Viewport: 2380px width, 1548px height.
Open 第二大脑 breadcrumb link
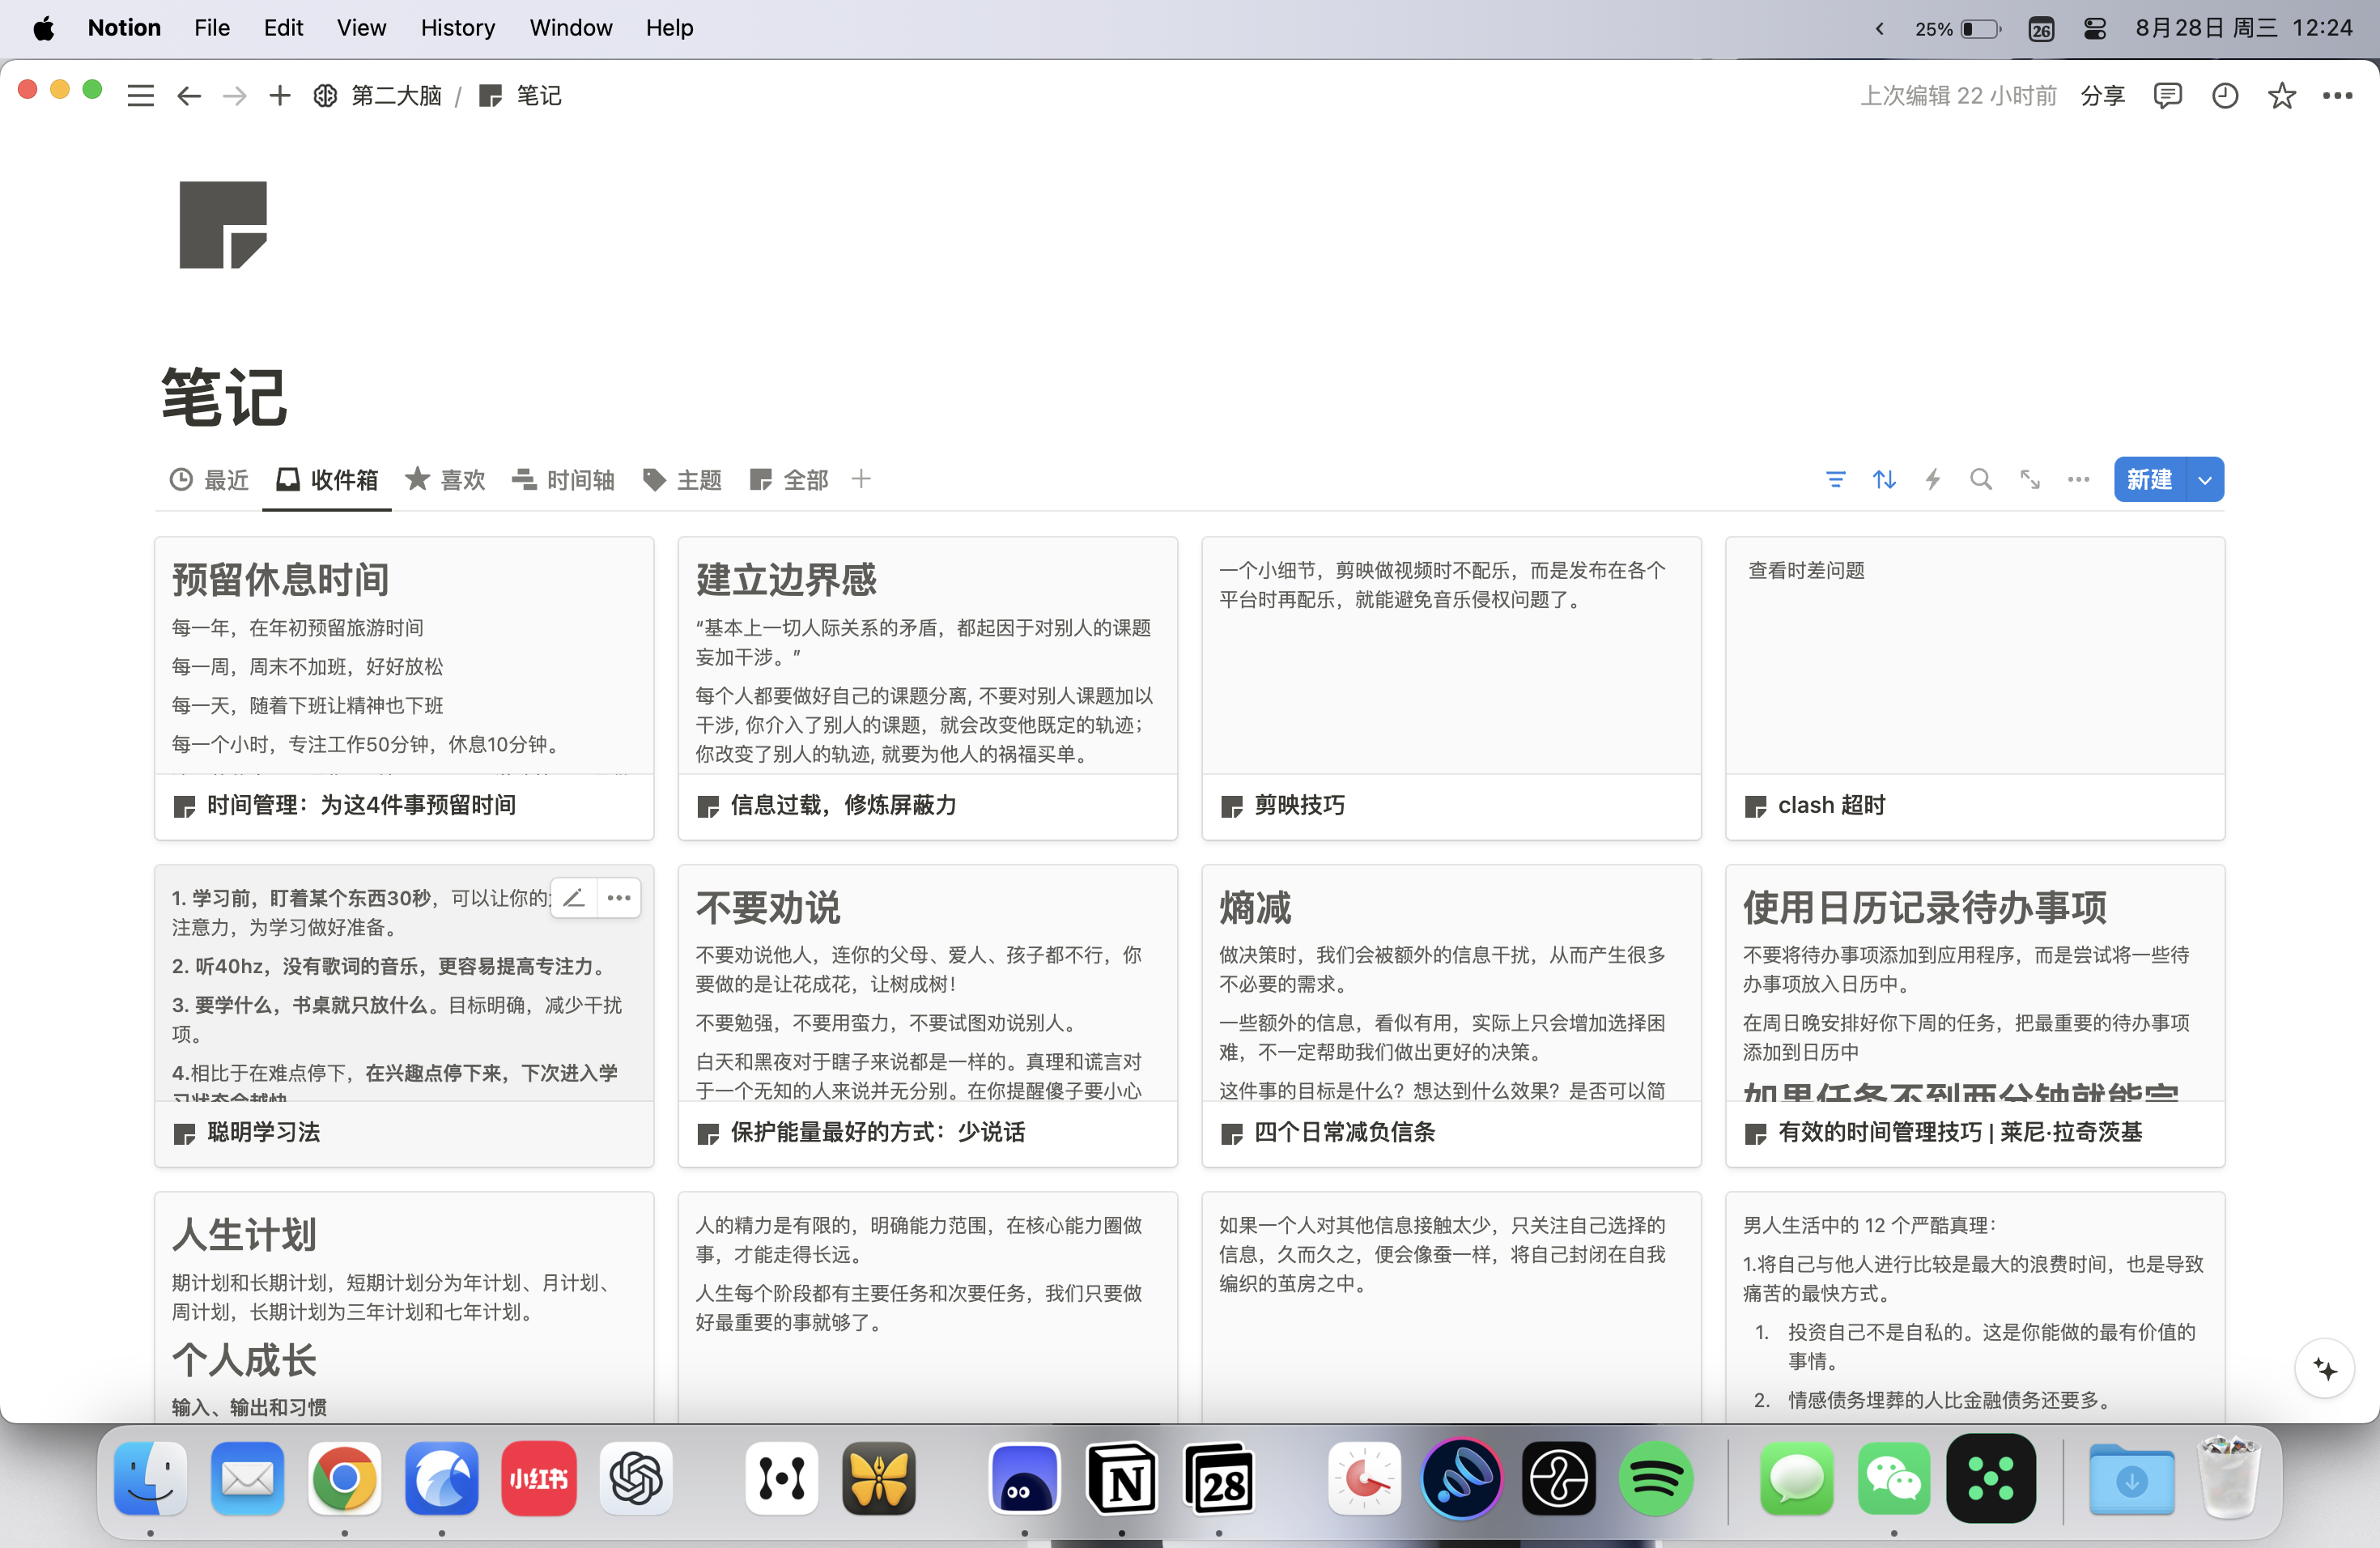coord(378,96)
